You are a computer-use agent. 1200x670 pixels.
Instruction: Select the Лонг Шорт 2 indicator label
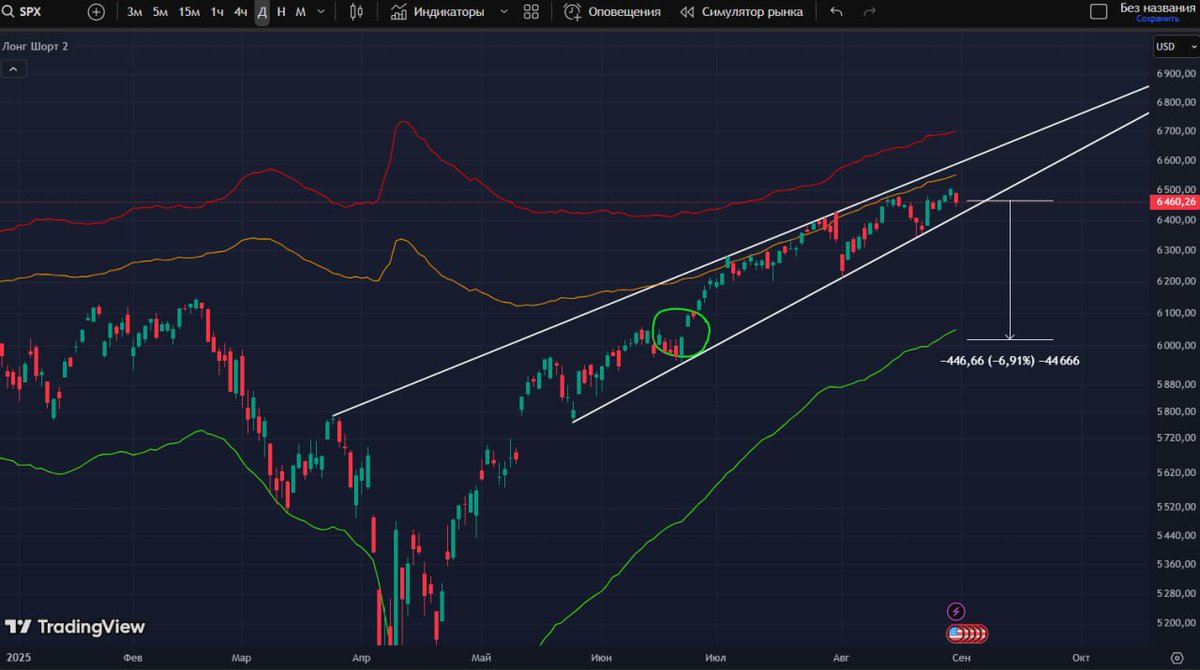click(x=36, y=46)
